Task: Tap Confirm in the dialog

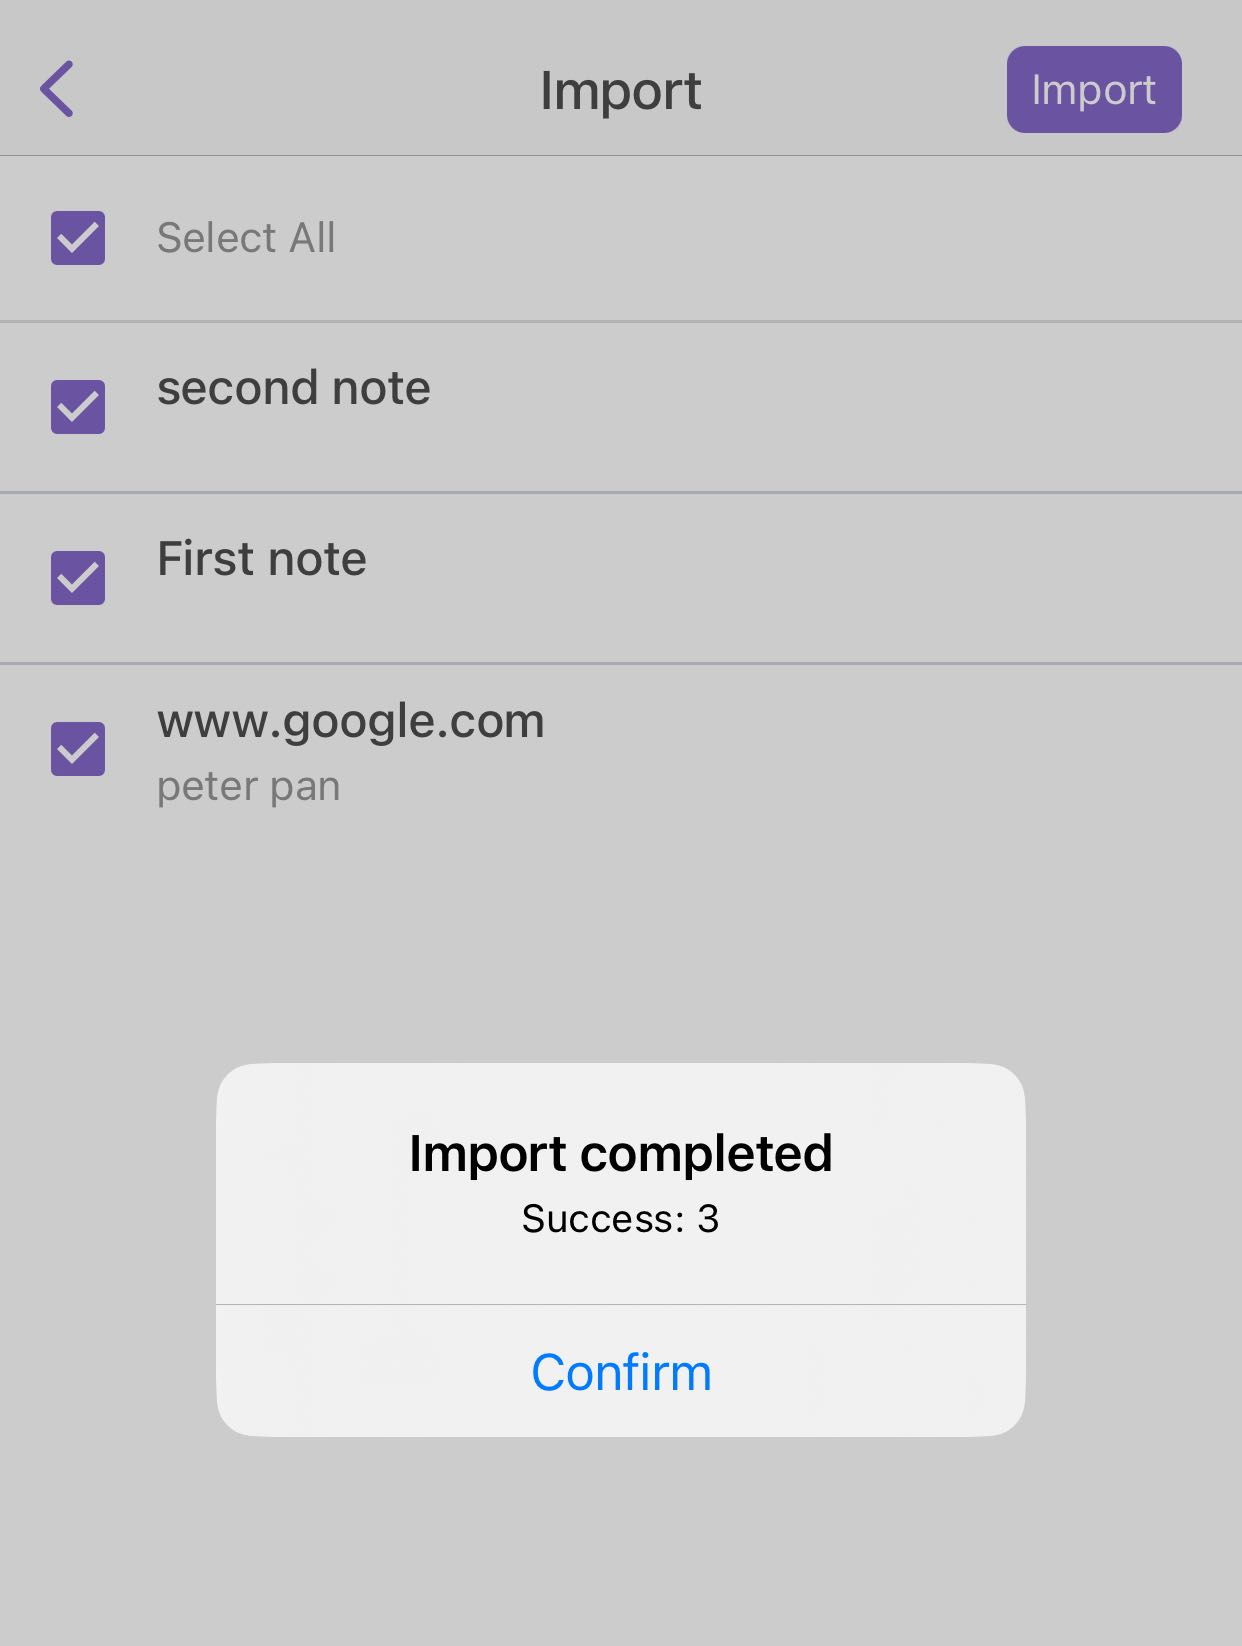Action: coord(621,1372)
